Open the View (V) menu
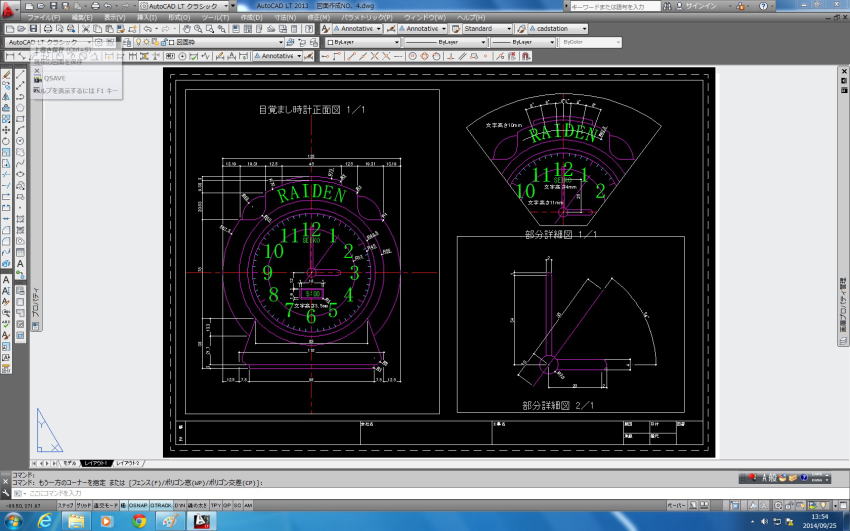The image size is (850, 531). coord(114,17)
